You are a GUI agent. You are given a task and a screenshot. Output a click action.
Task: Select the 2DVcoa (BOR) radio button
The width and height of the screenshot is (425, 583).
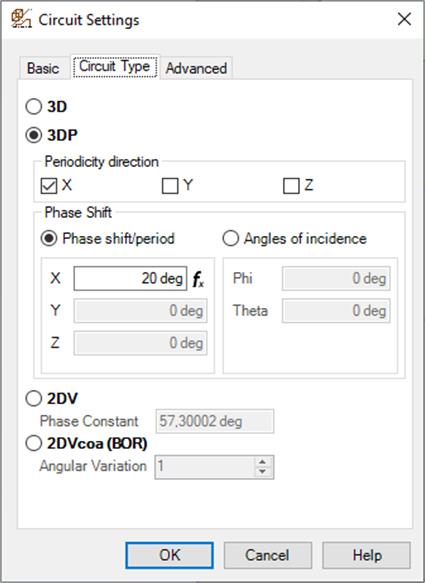click(x=34, y=443)
